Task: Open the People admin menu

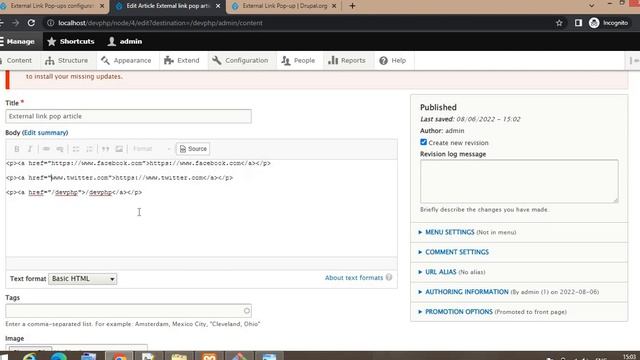Action: point(299,60)
